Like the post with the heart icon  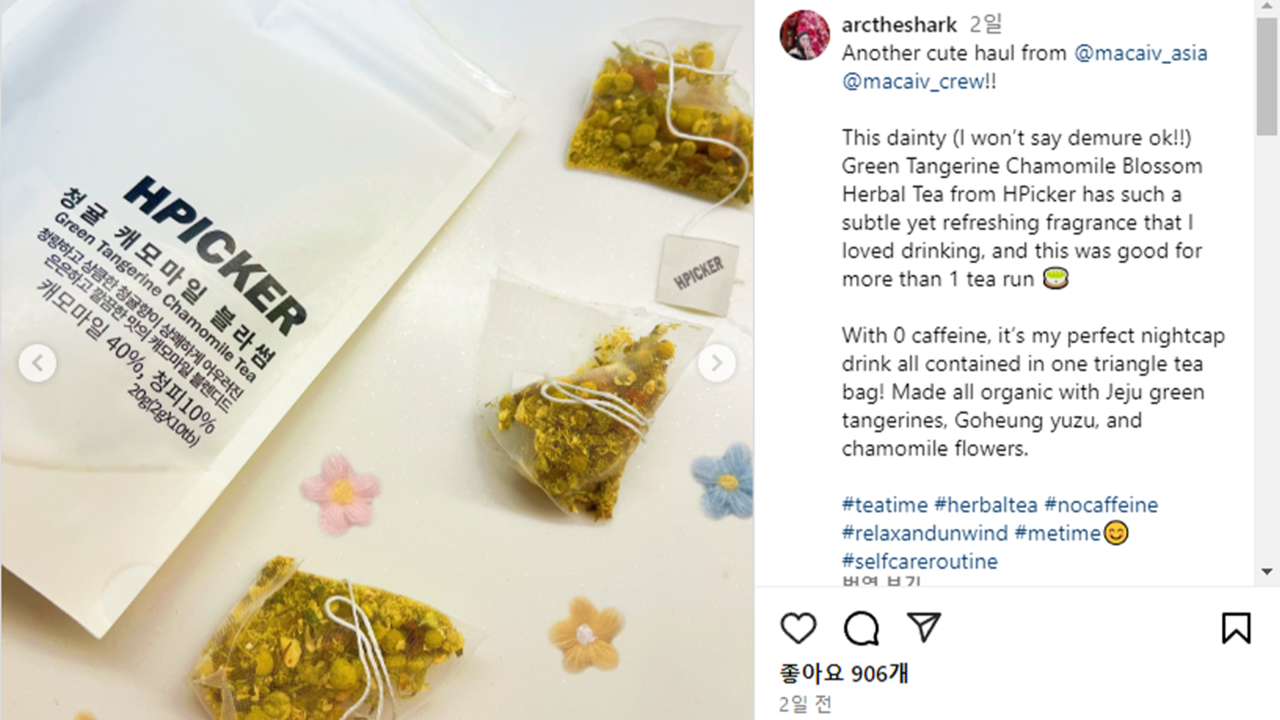pyautogui.click(x=798, y=628)
